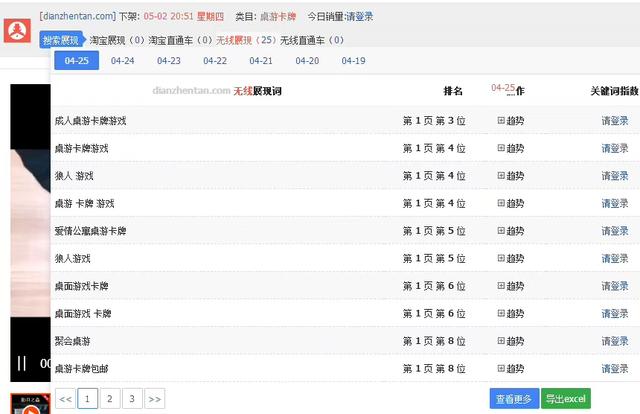This screenshot has width=640, height=414.
Task: Click the red dianzhentan logo icon
Action: point(17,30)
